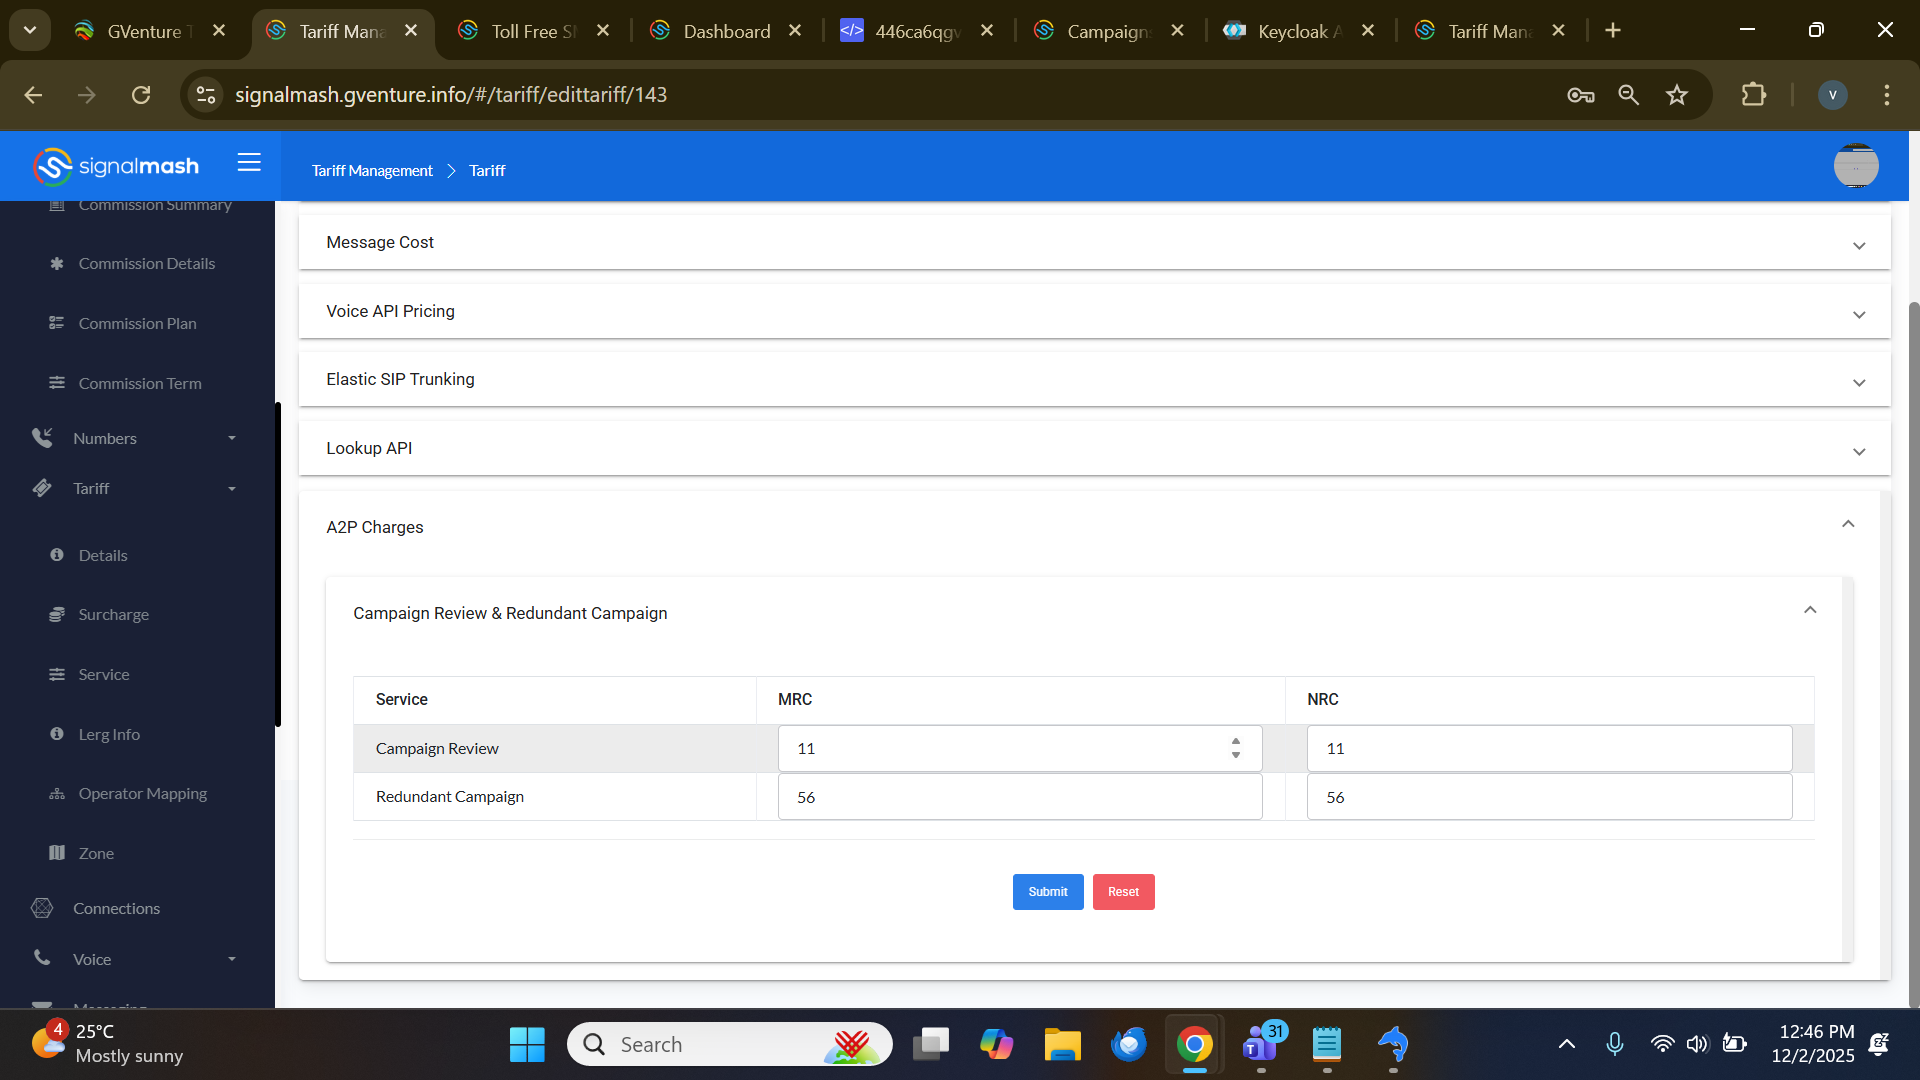Collapse Campaign Review & Redundant Campaign panel

tap(1809, 610)
